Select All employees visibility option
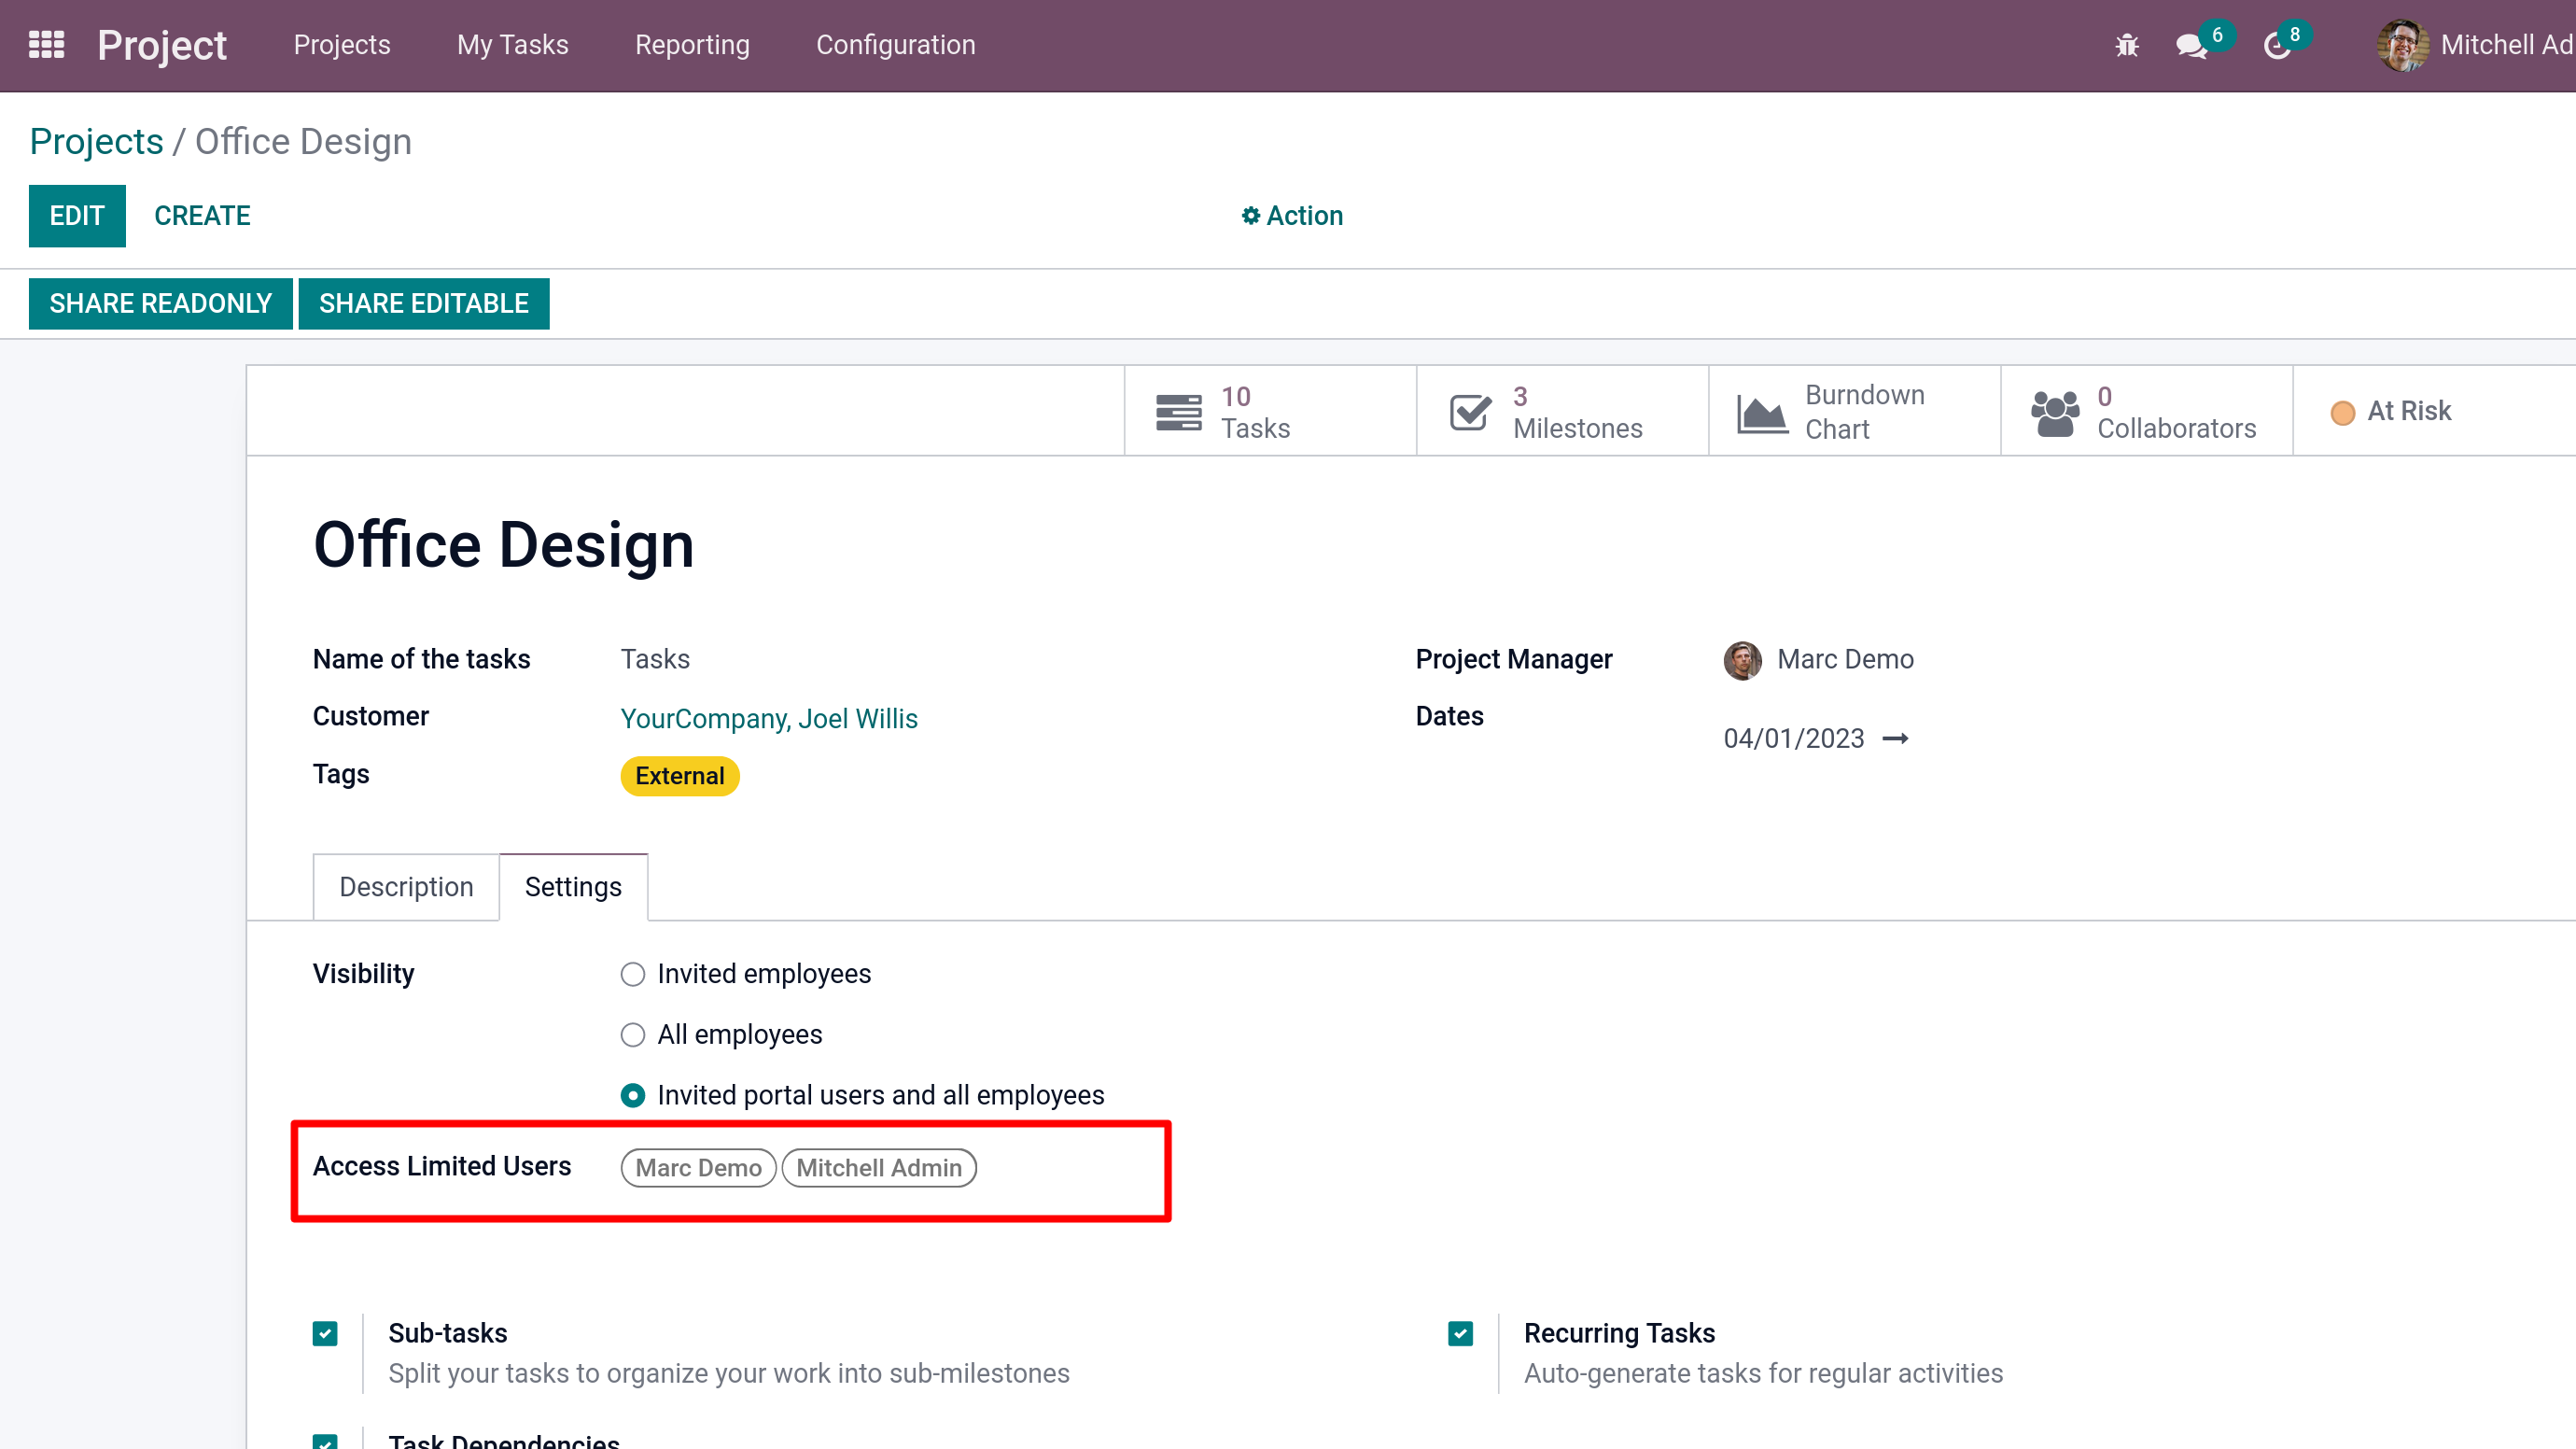This screenshot has width=2576, height=1449. click(633, 1034)
